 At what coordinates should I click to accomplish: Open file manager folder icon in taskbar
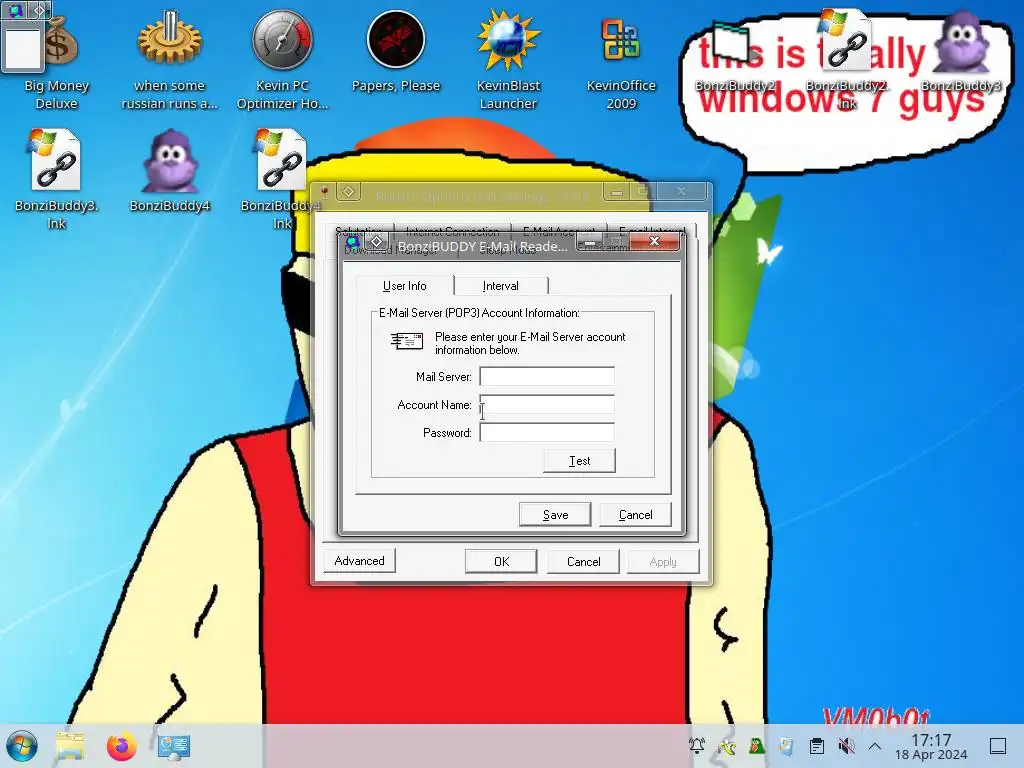[x=71, y=746]
